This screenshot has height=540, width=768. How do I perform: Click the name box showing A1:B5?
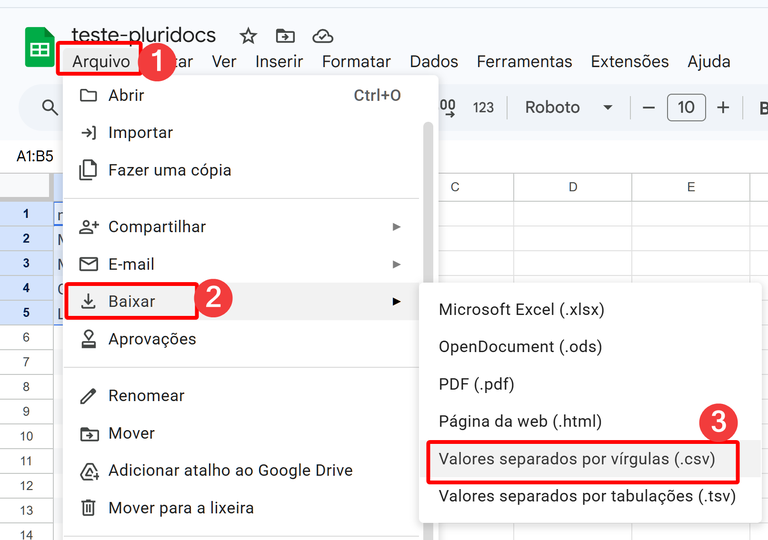34,156
